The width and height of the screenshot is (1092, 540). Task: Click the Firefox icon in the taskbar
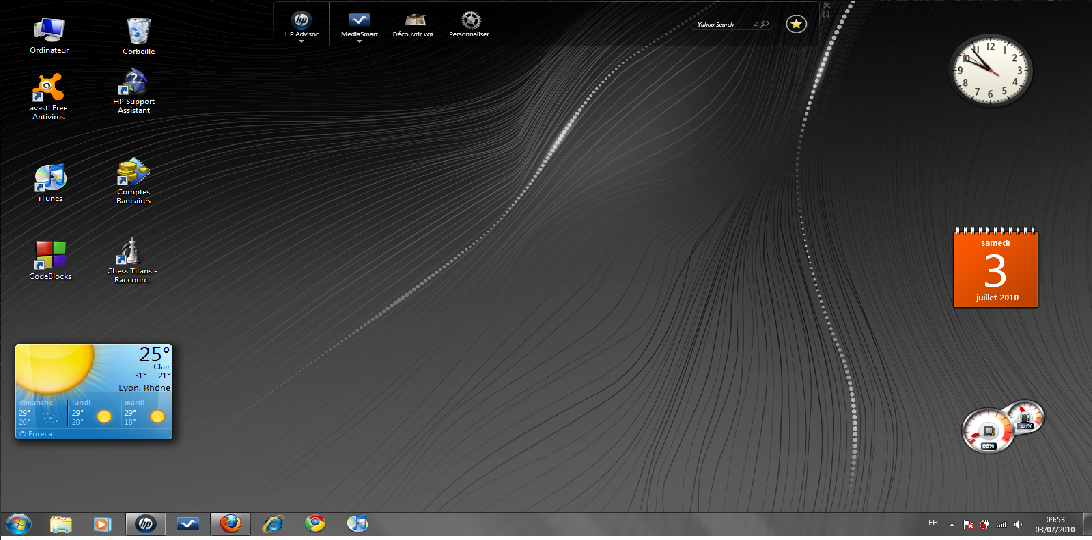(x=230, y=523)
